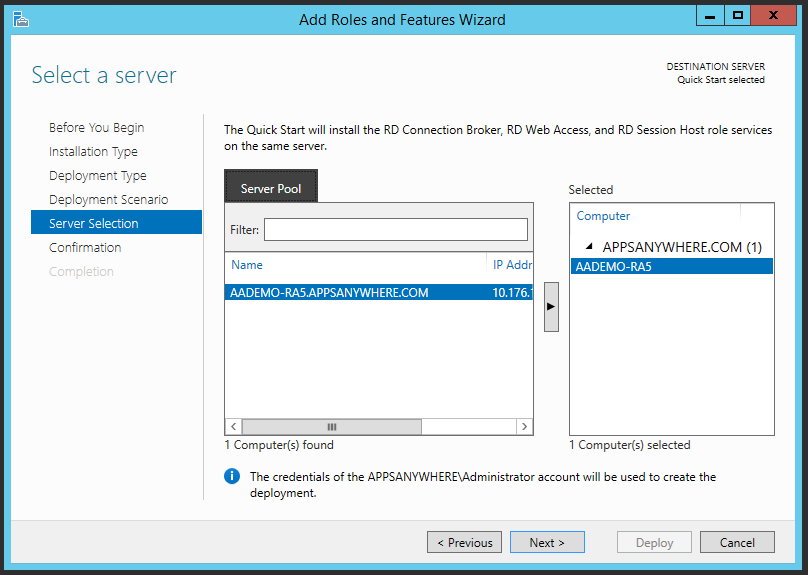Click the blue information icon
This screenshot has width=808, height=575.
click(232, 477)
